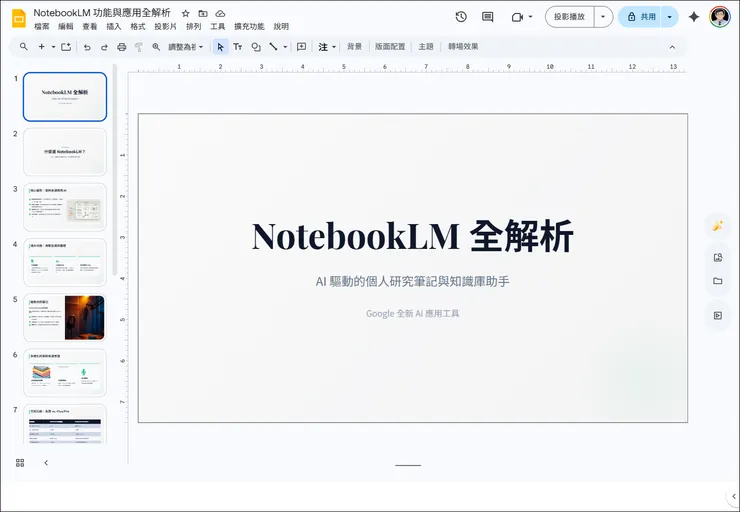Insert a text box with the Tt tool
740x512 pixels.
[238, 47]
